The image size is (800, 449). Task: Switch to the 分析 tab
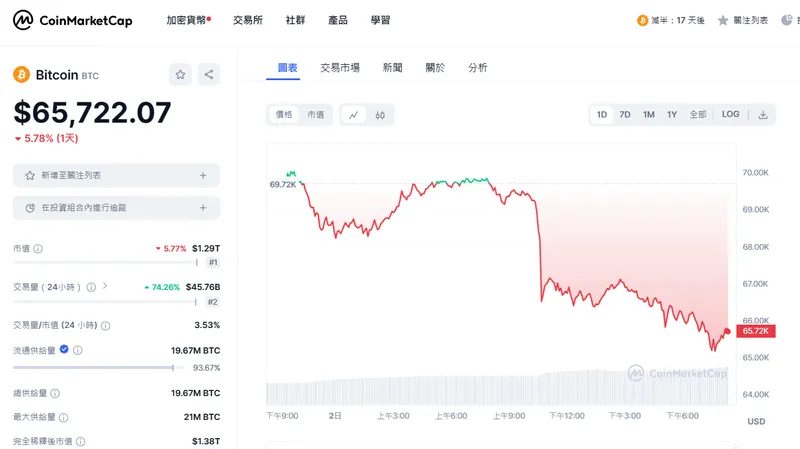point(478,68)
